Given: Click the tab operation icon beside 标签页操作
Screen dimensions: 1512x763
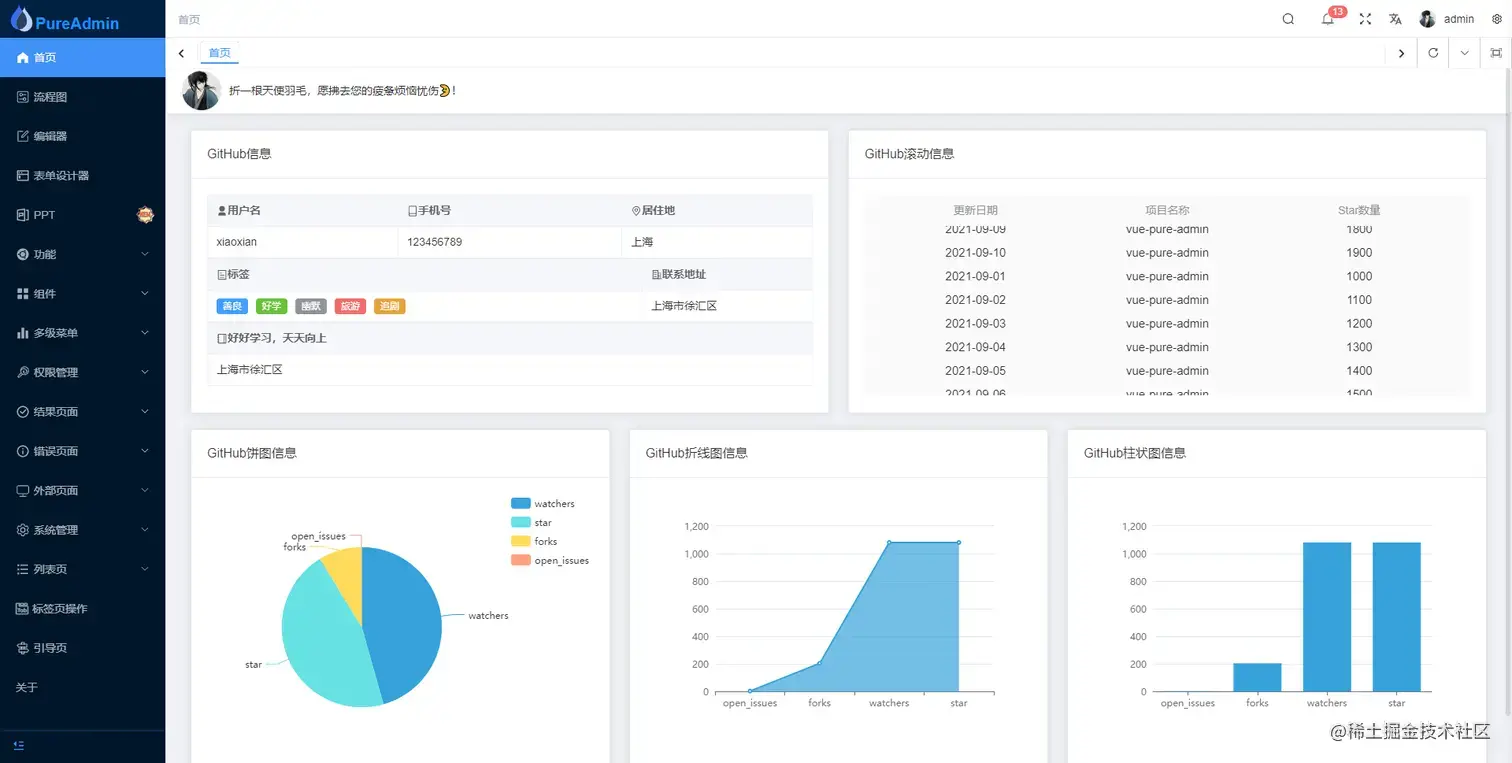Looking at the screenshot, I should [x=23, y=608].
